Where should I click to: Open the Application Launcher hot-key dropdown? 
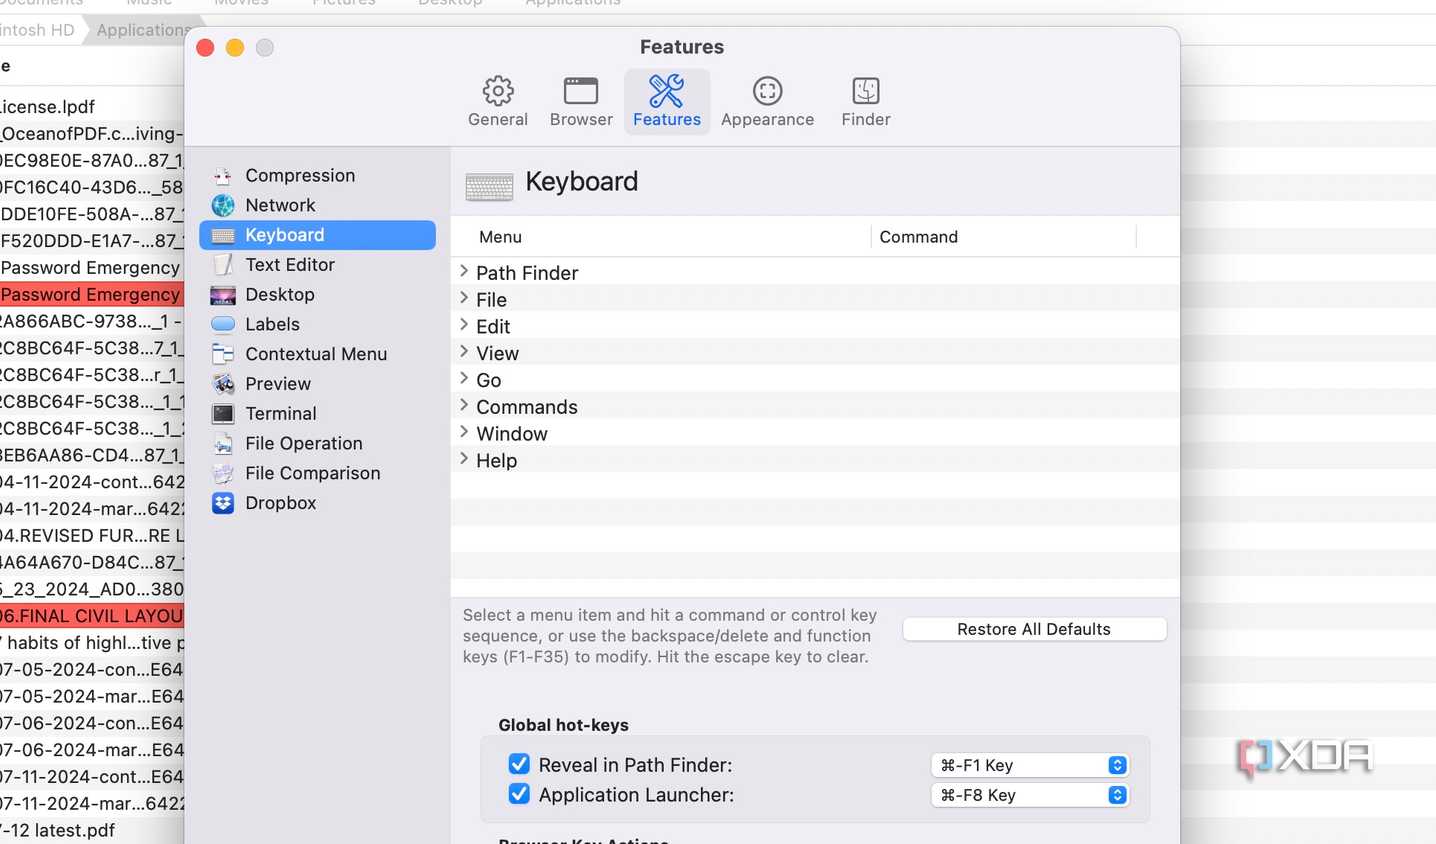pos(1029,795)
